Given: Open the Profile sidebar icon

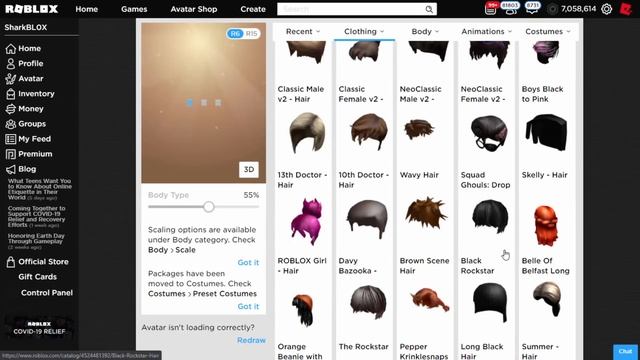Looking at the screenshot, I should [11, 64].
